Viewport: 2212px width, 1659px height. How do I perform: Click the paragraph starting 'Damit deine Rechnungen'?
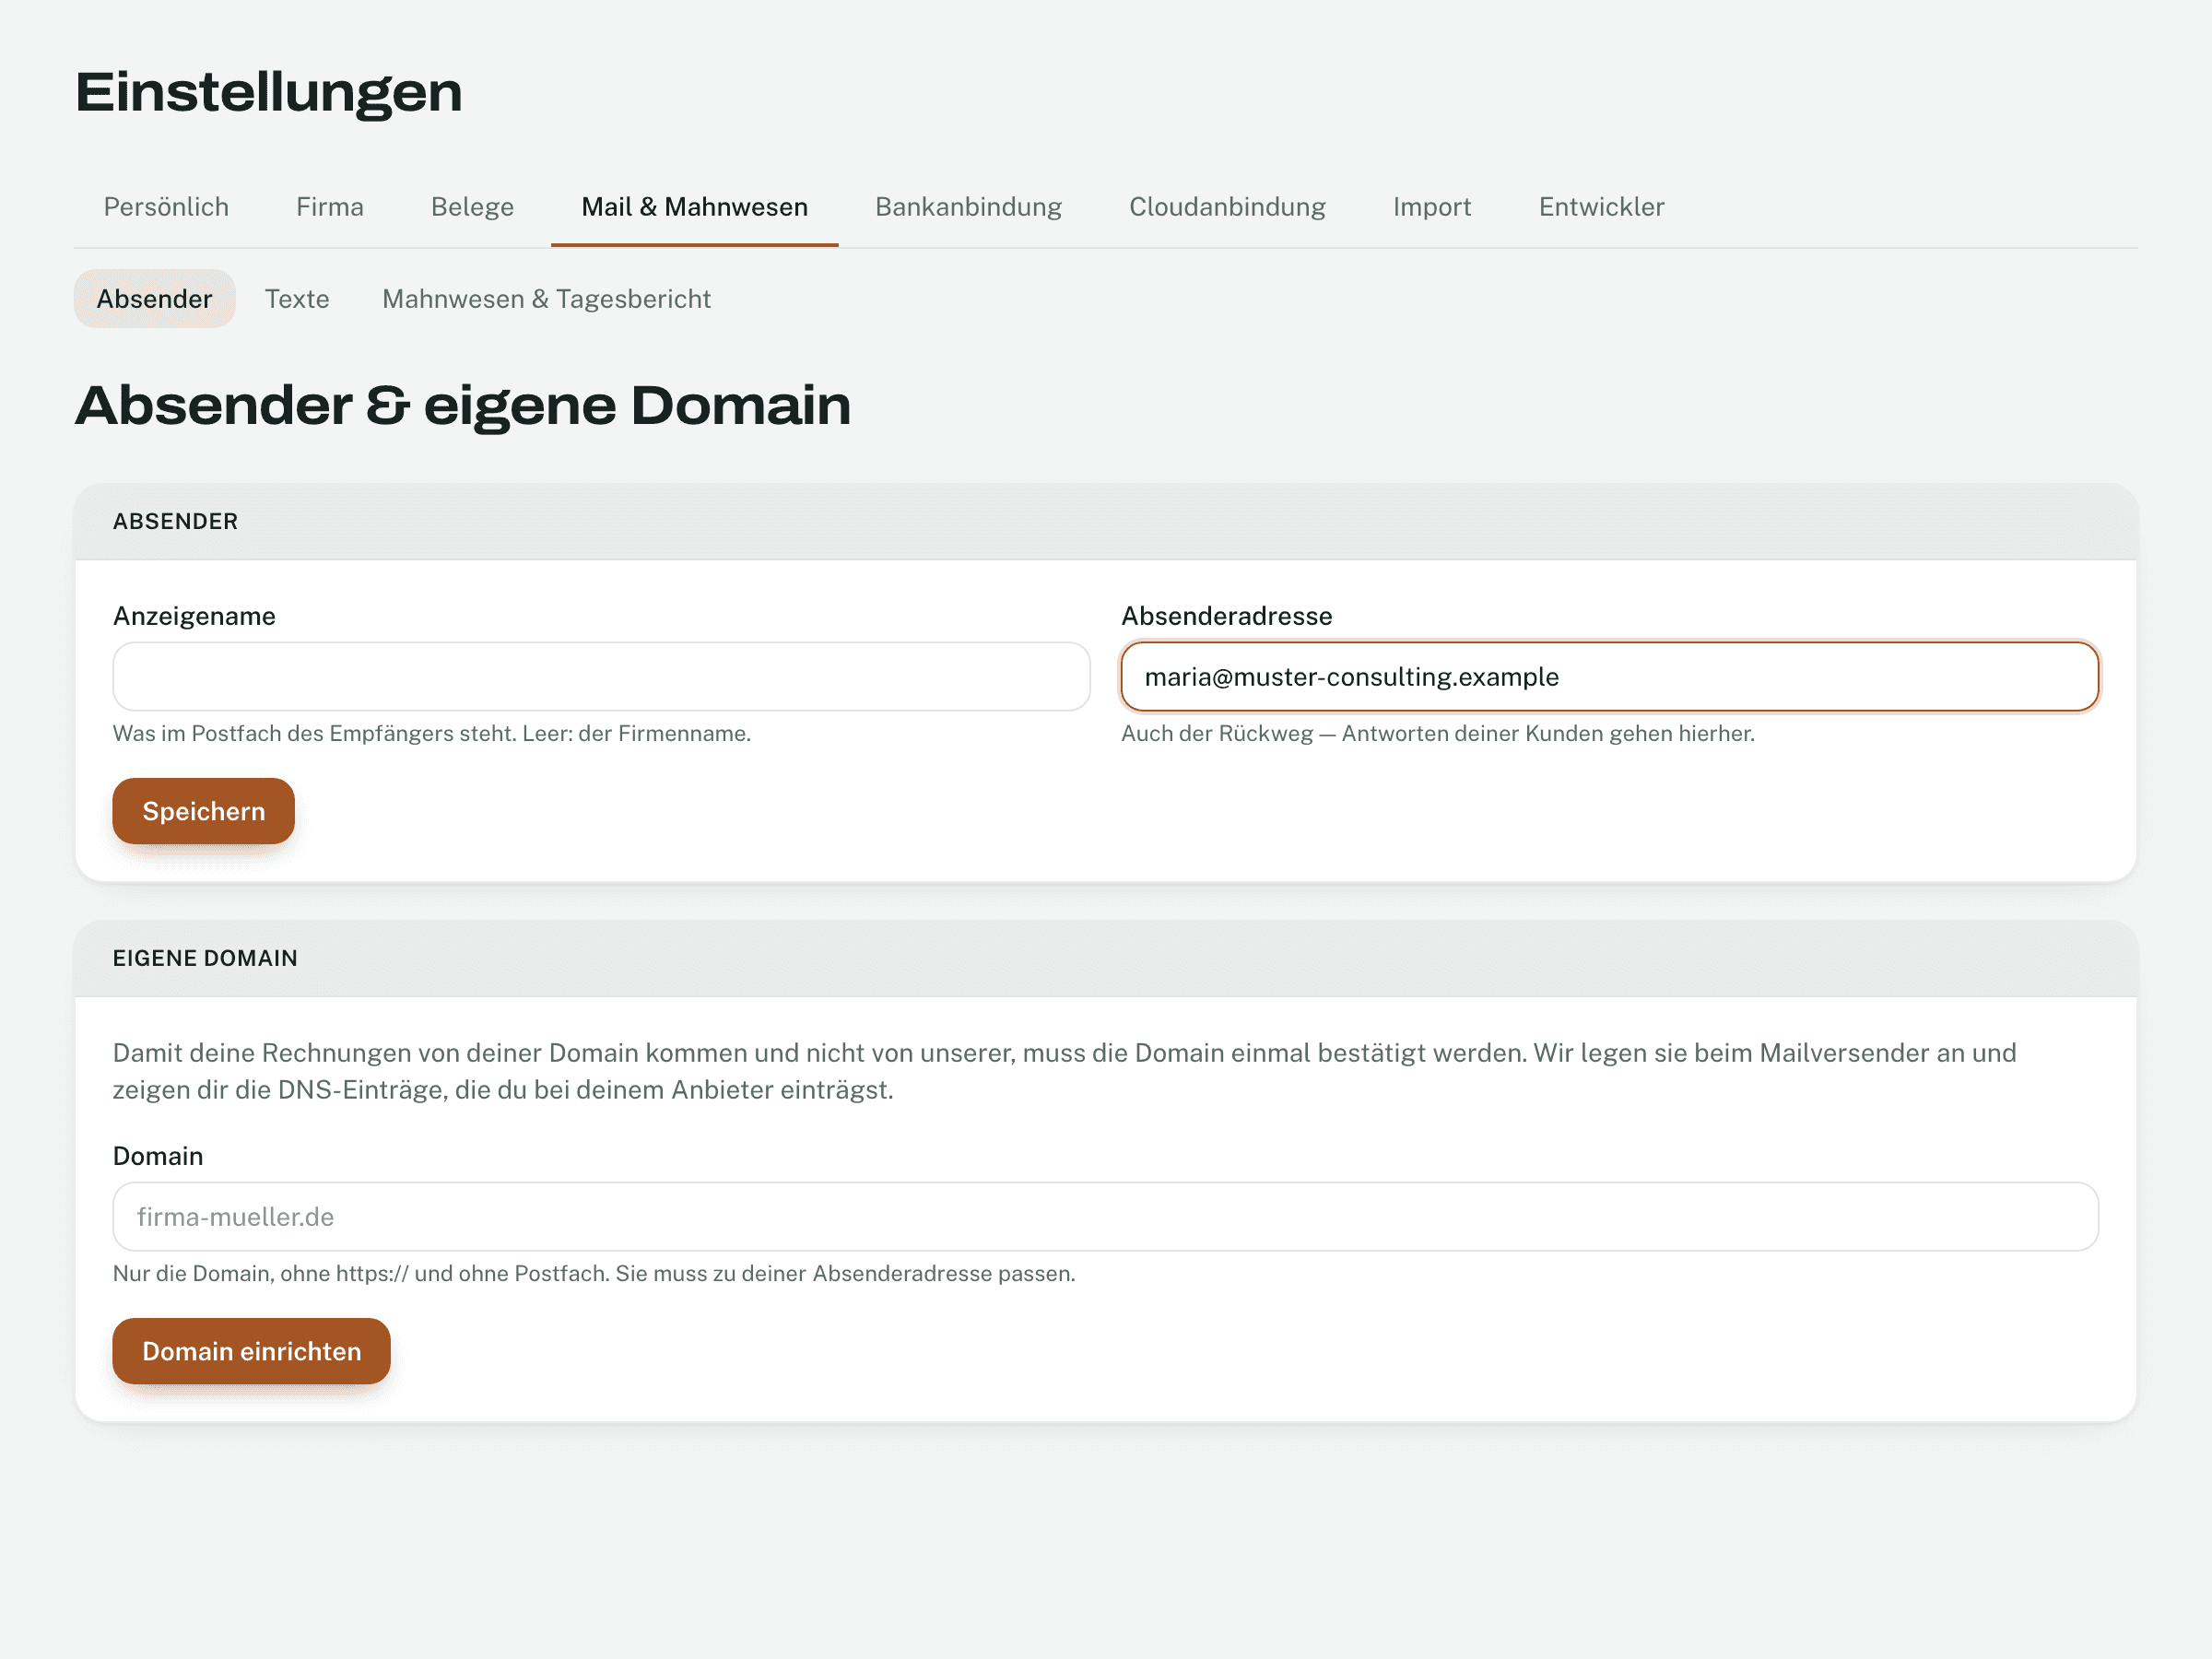pos(1064,1071)
